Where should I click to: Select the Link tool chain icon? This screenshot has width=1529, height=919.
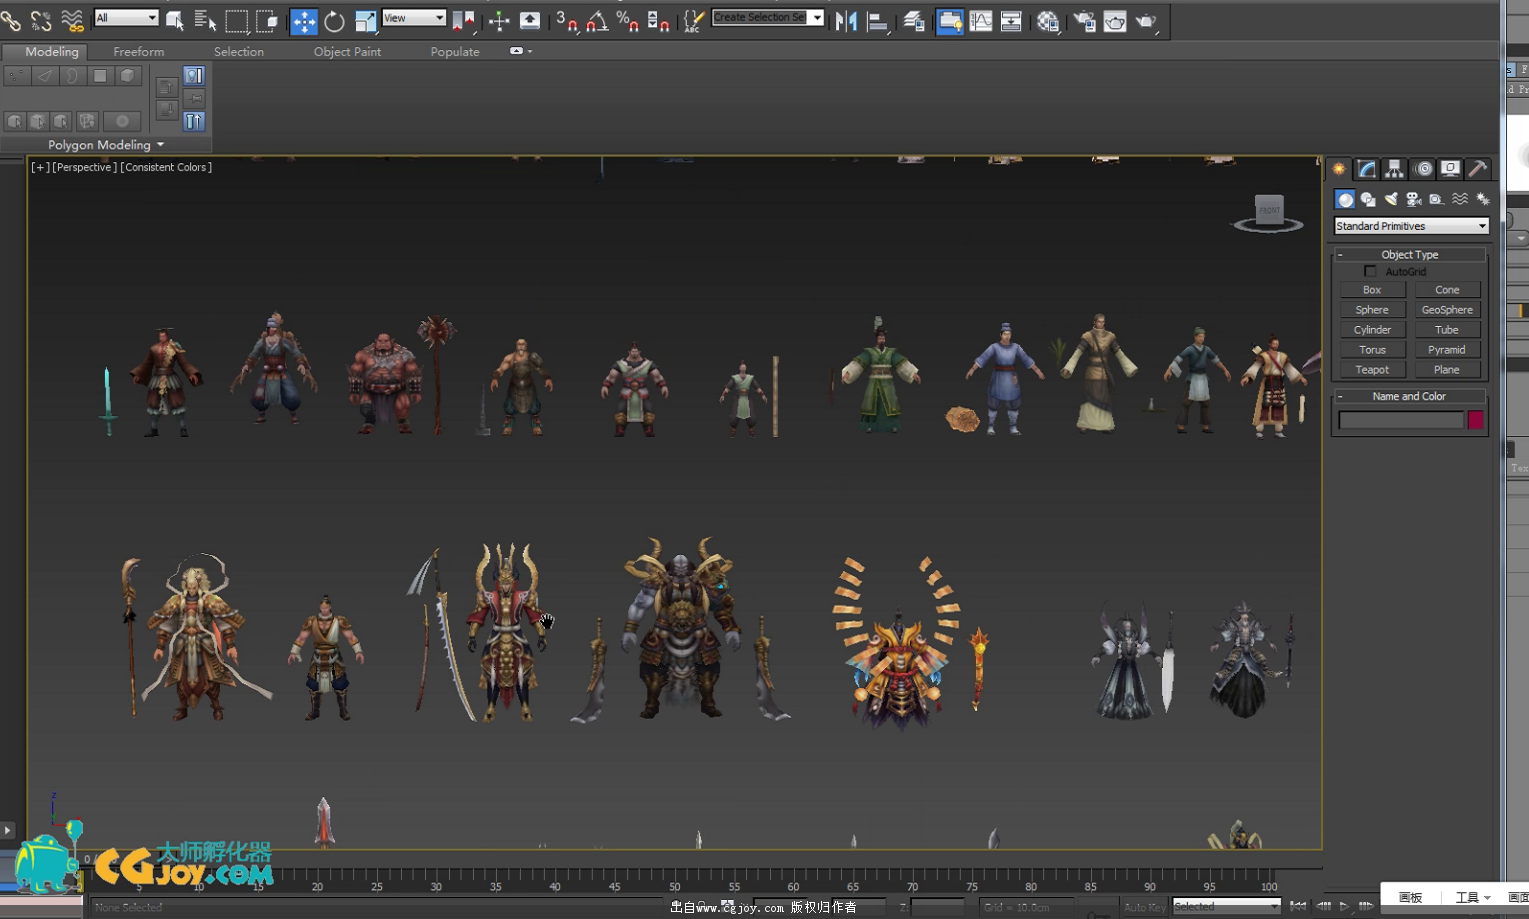coord(11,20)
